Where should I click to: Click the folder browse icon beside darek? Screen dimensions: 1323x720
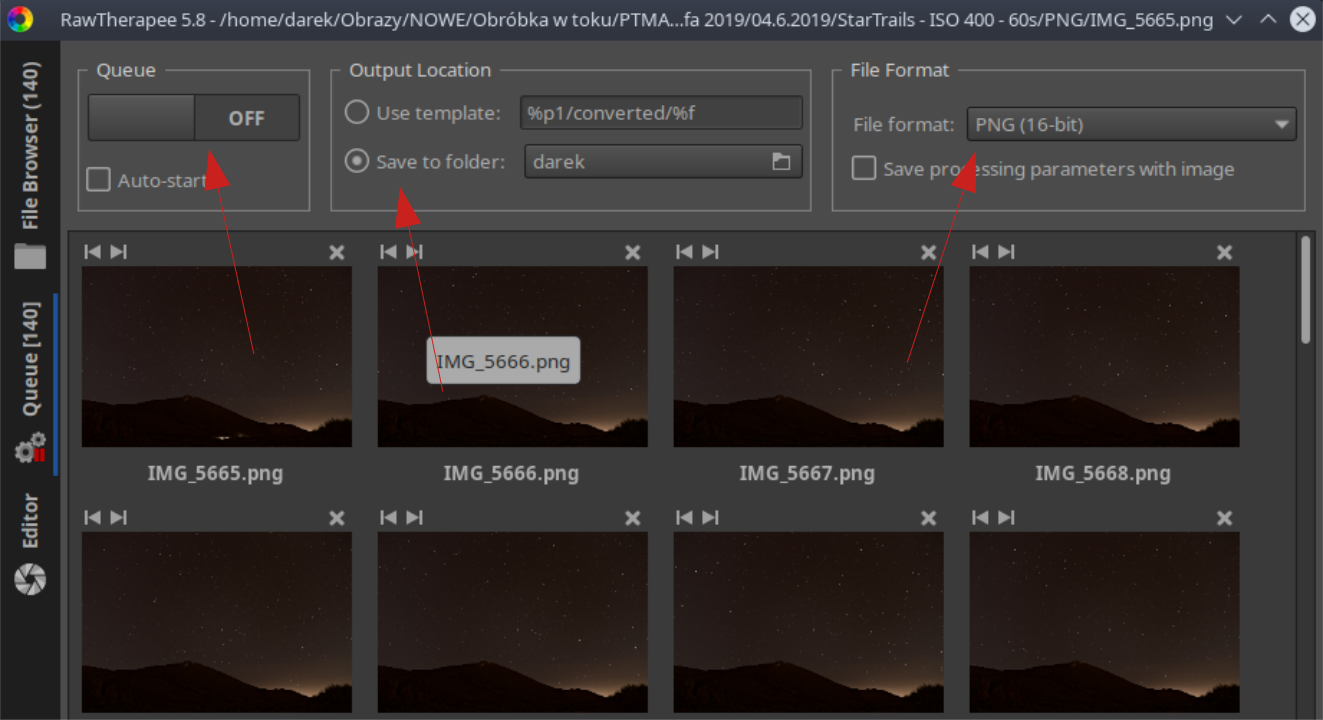click(x=781, y=161)
